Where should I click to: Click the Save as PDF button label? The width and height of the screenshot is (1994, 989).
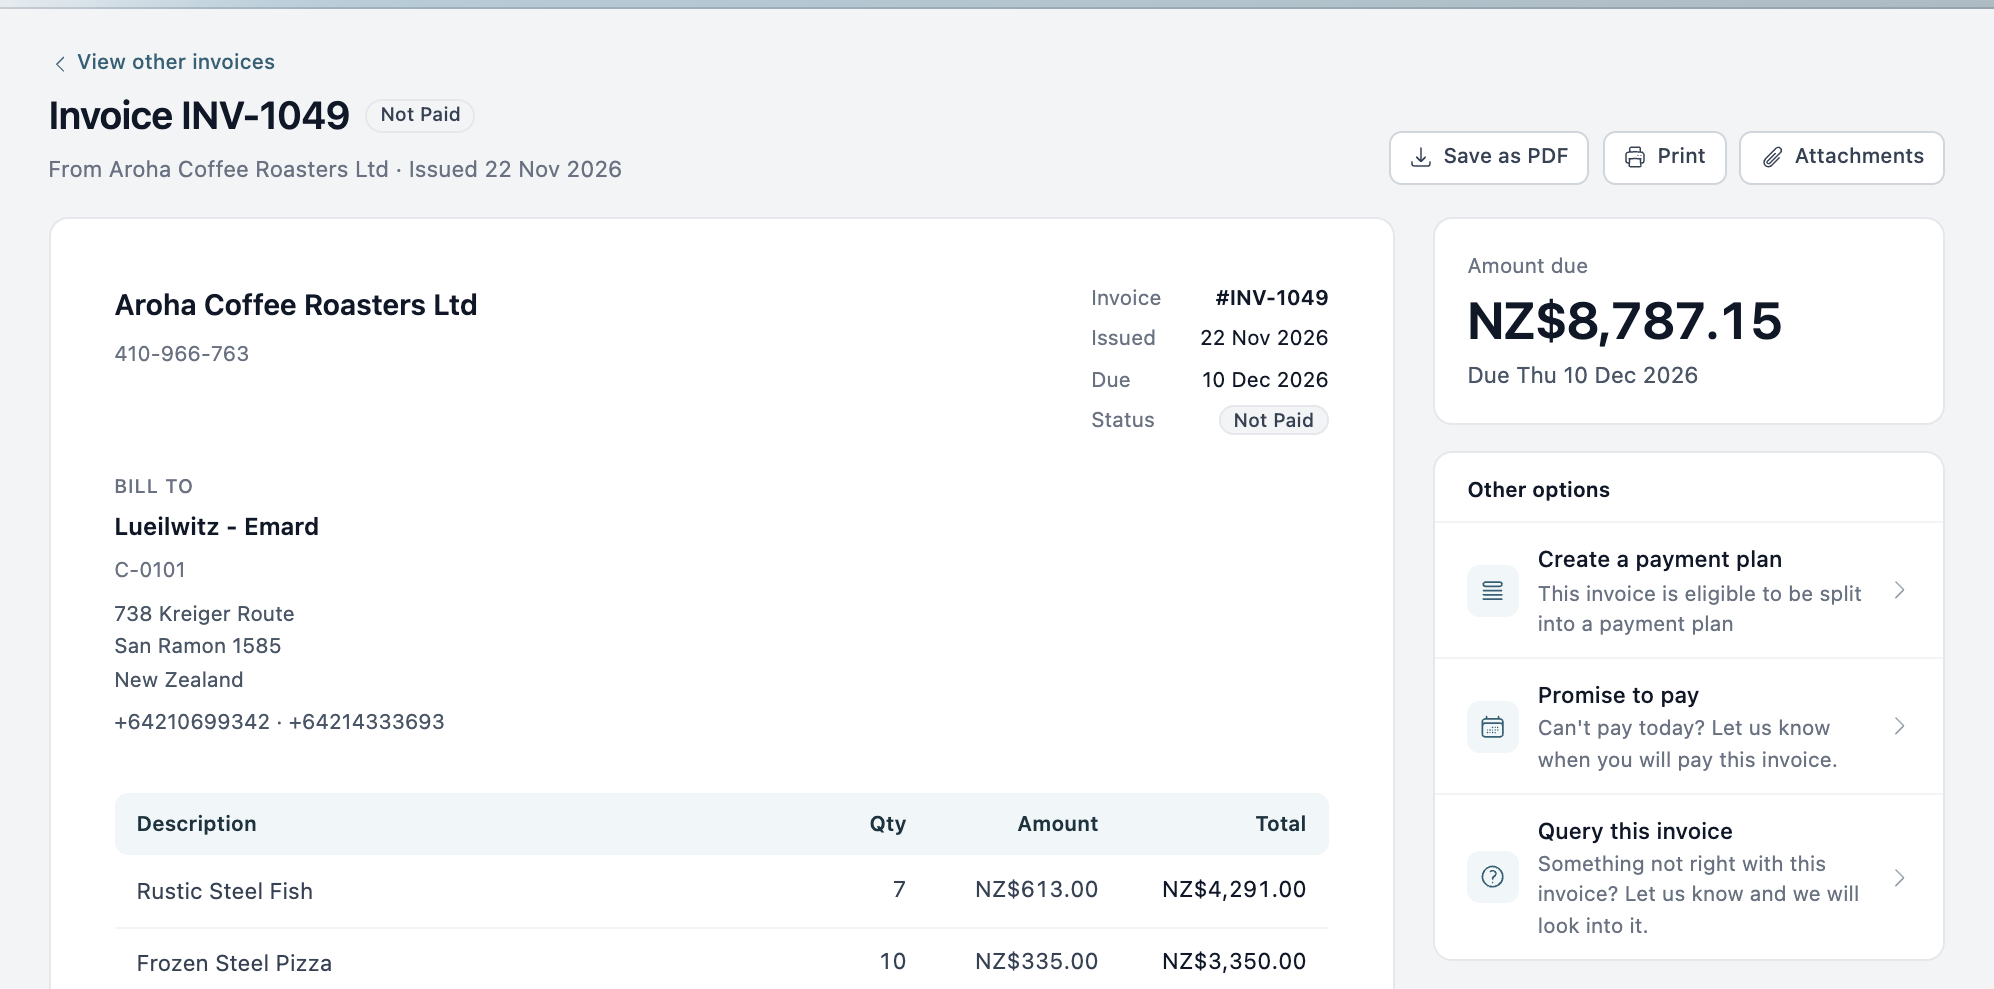(1505, 156)
